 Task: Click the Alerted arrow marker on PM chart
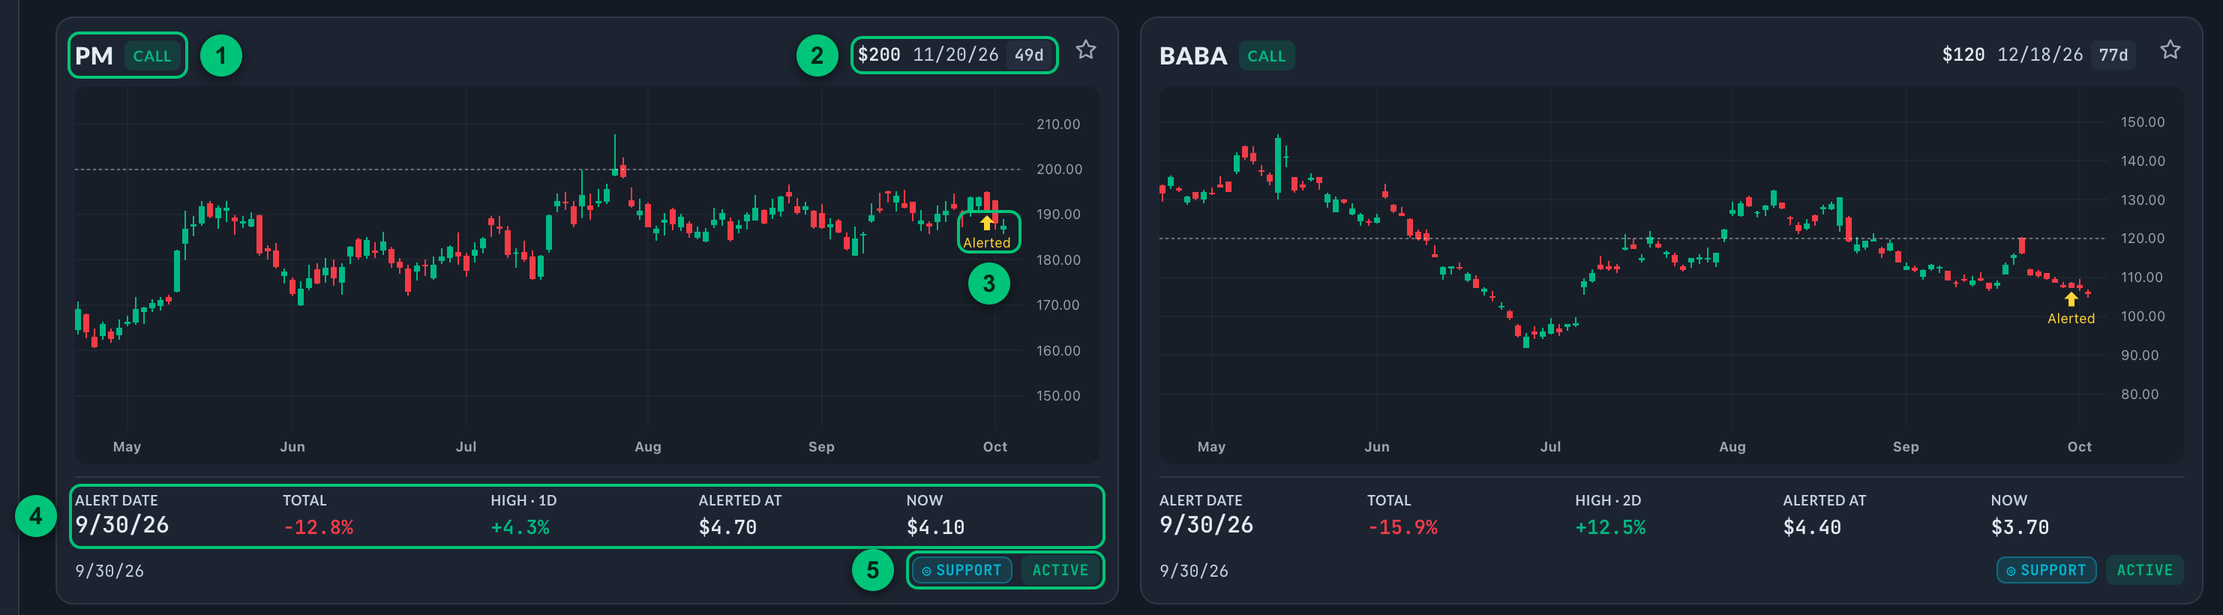(x=987, y=224)
